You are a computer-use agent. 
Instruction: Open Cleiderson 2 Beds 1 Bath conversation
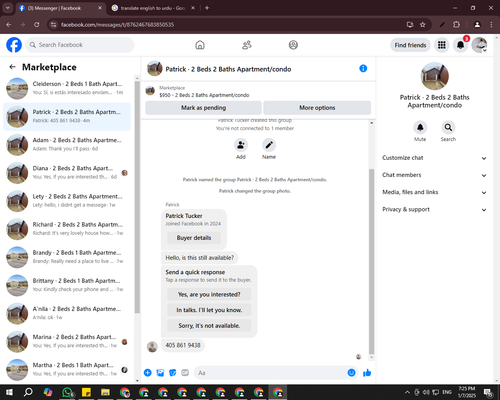pyautogui.click(x=67, y=88)
